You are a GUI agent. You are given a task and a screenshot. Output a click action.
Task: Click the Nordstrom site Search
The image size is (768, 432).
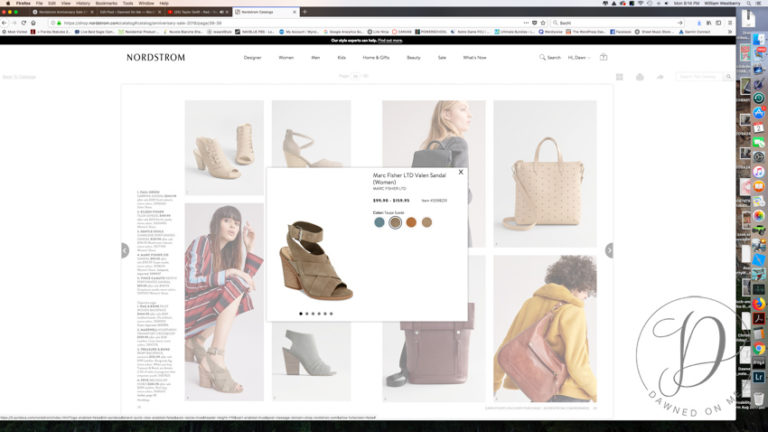point(550,58)
